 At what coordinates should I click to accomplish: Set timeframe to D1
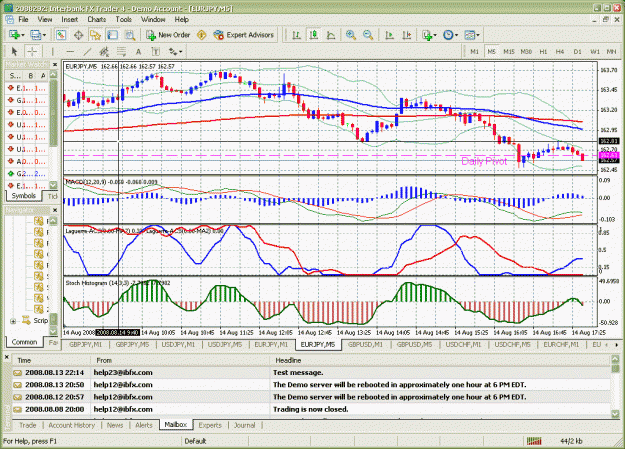(577, 51)
